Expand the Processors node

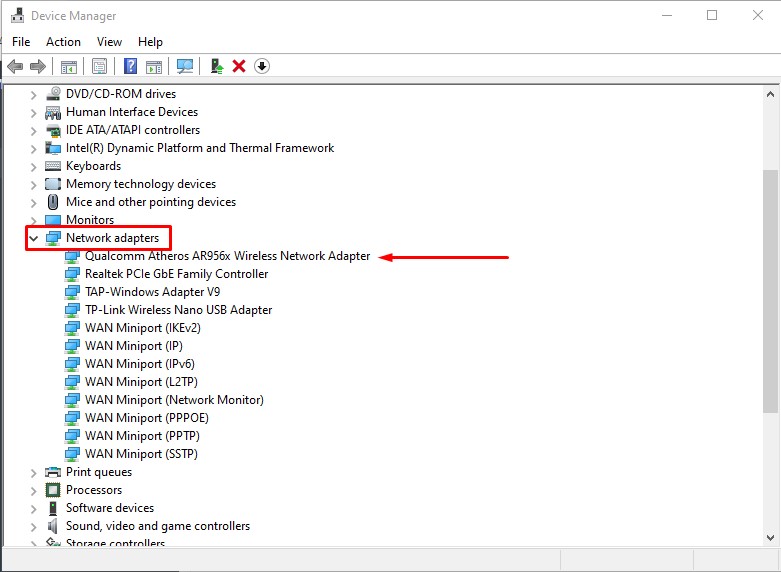[x=33, y=490]
